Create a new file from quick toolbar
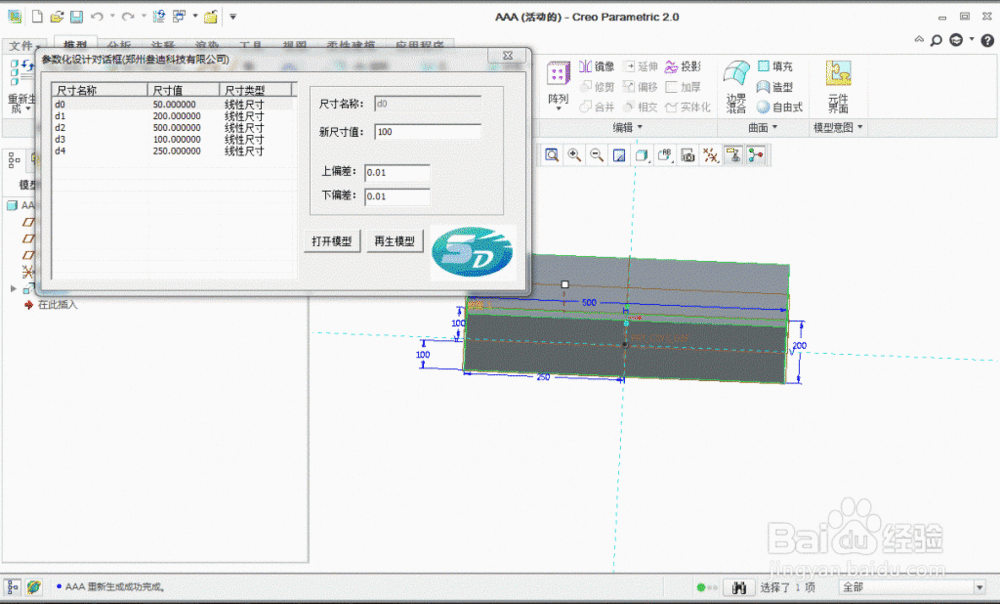The height and width of the screenshot is (604, 1000). tap(37, 17)
